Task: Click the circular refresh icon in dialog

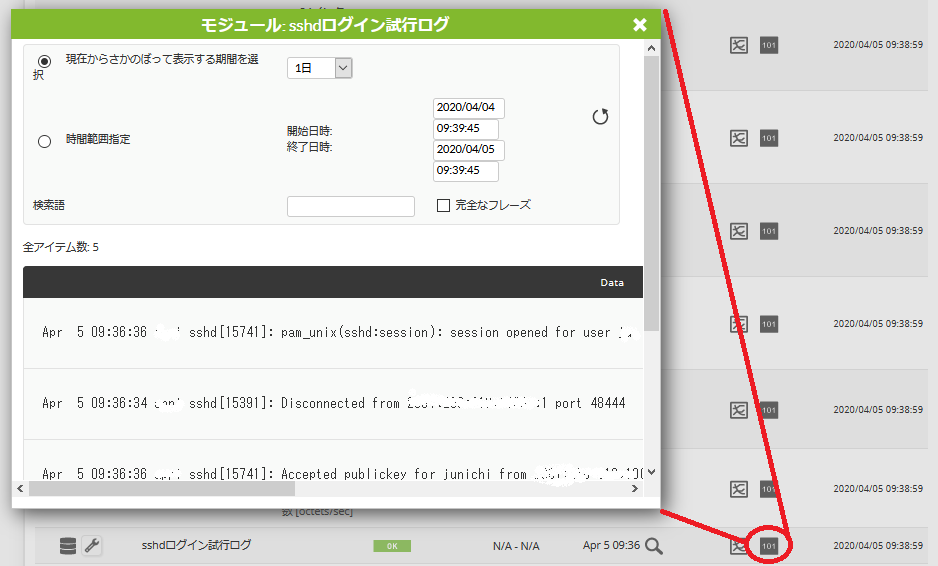Action: coord(600,116)
